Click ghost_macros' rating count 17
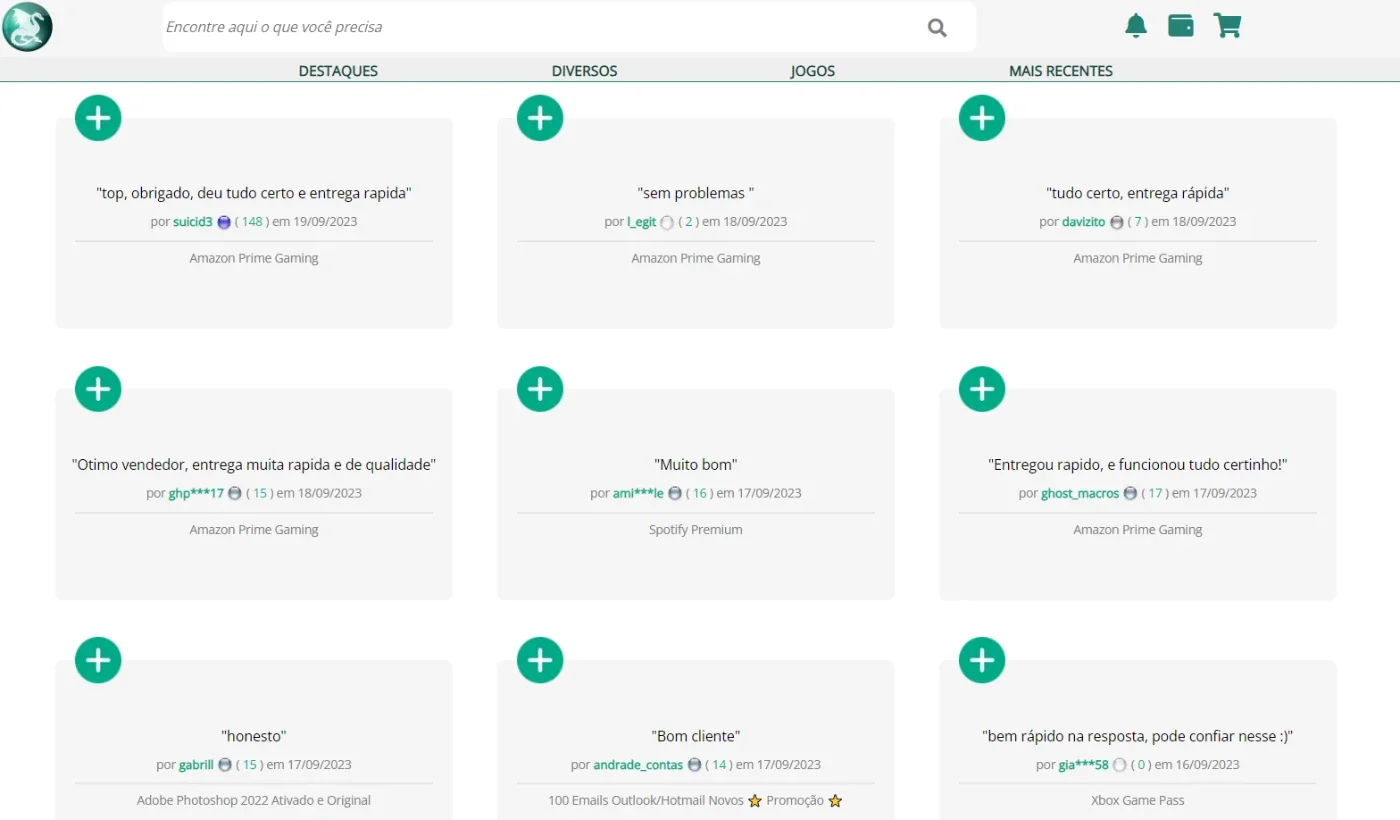 [x=1155, y=493]
